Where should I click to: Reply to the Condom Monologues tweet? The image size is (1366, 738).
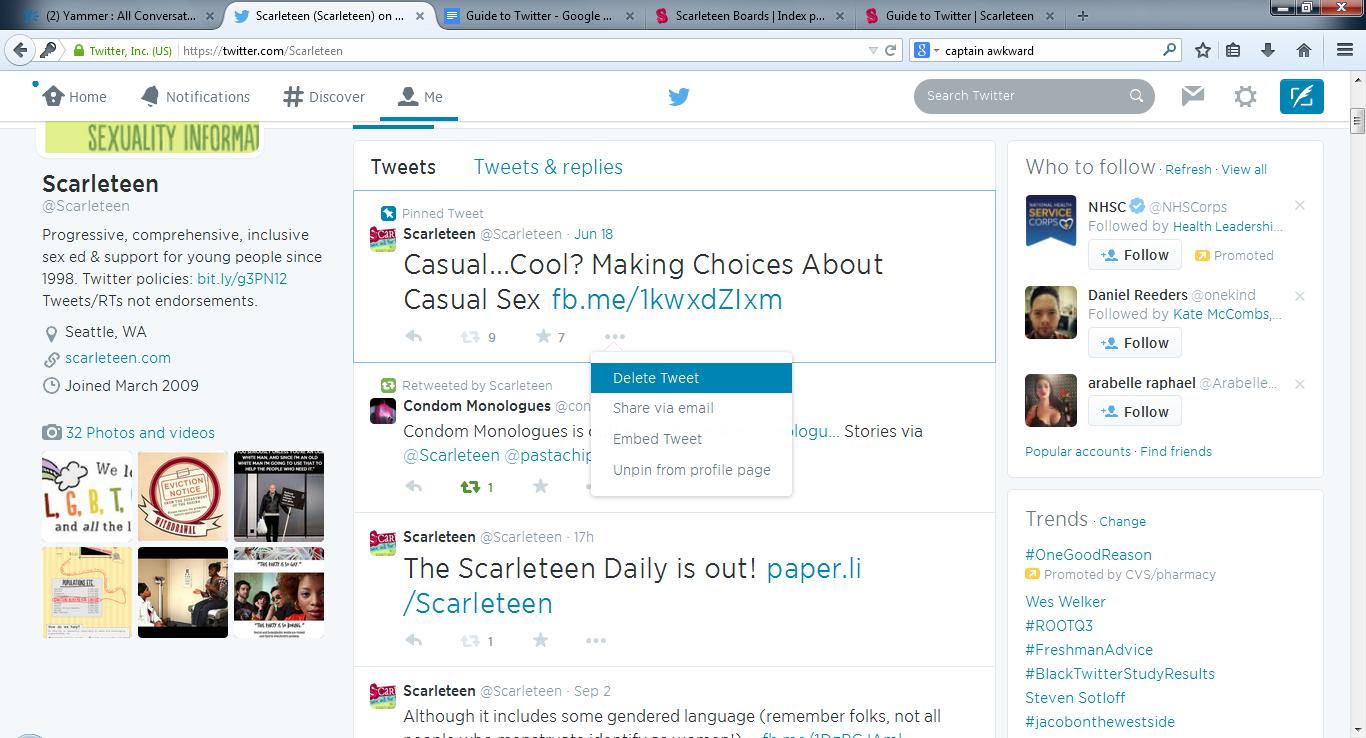point(413,487)
